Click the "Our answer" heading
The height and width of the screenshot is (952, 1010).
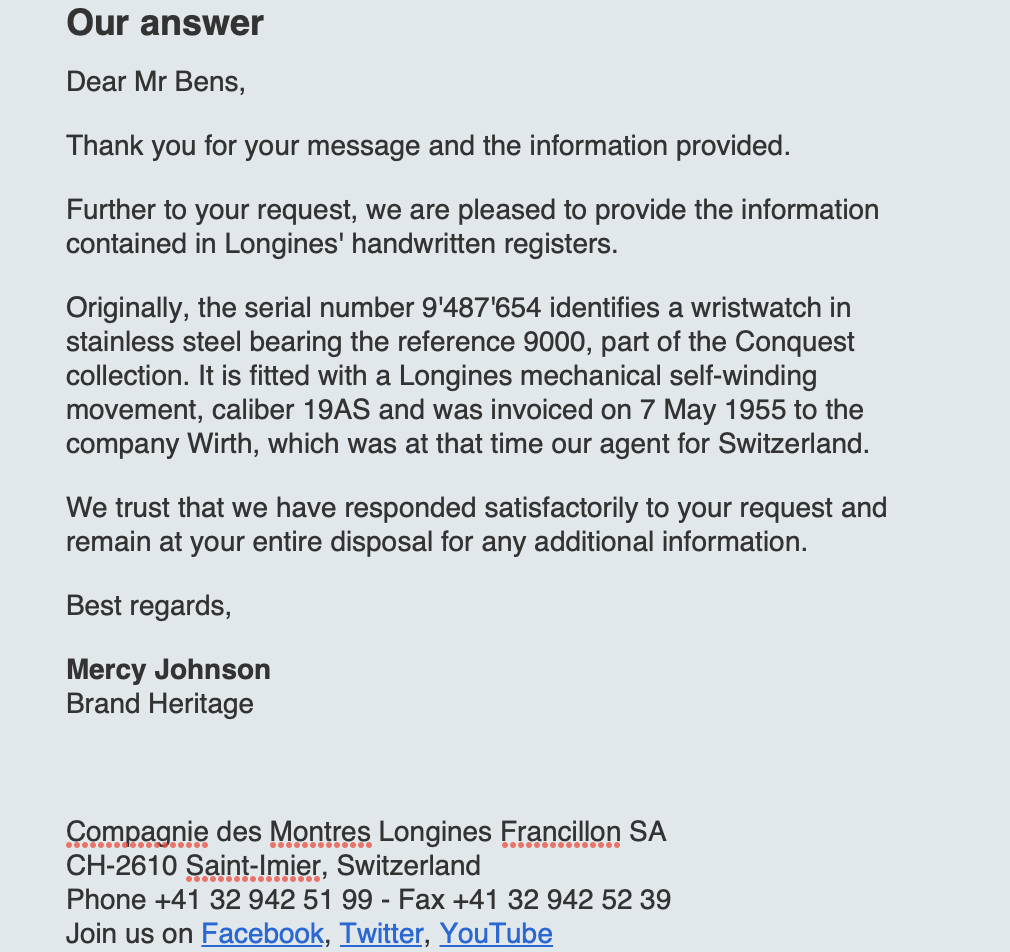coord(165,22)
